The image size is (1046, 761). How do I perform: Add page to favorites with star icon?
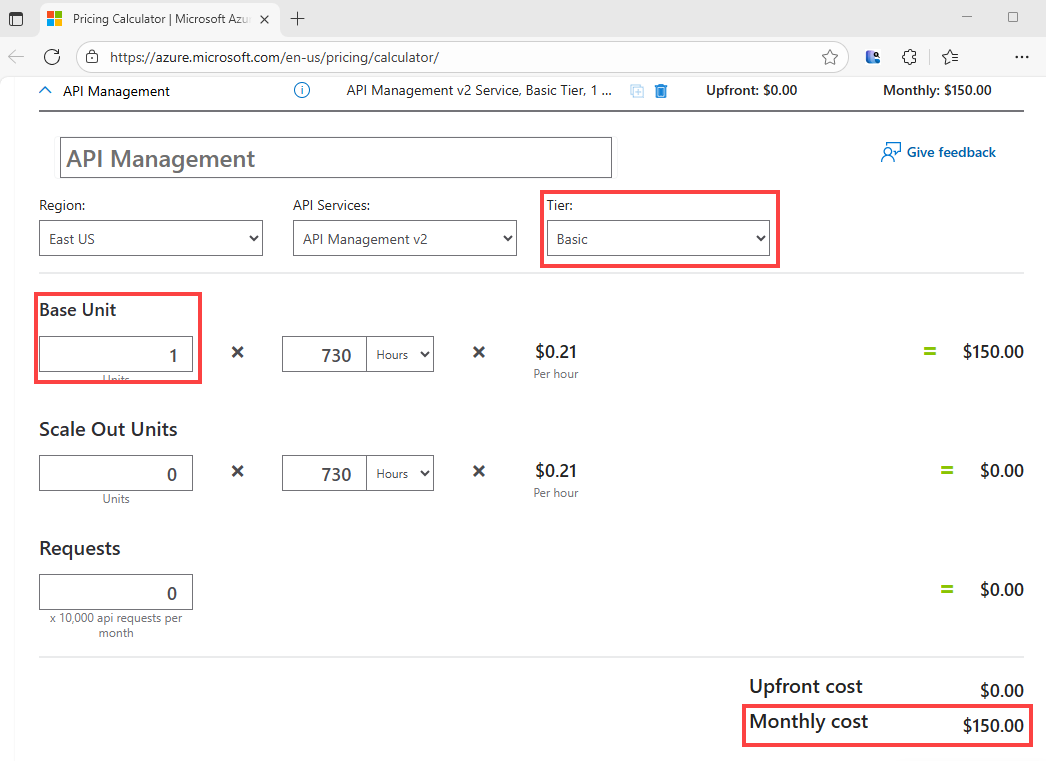[x=829, y=57]
